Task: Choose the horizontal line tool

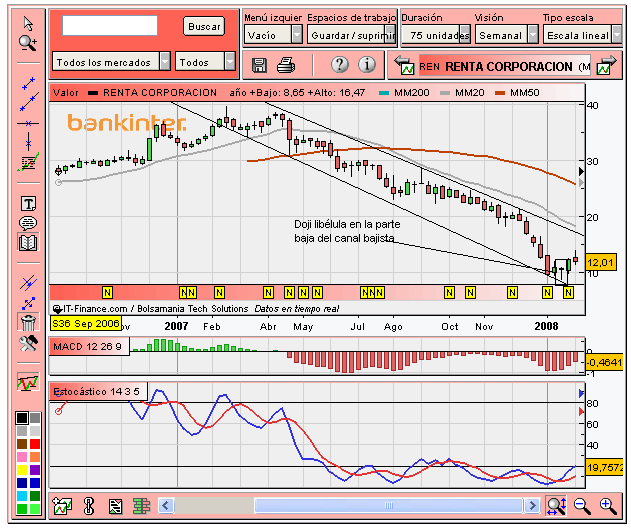Action: click(28, 124)
